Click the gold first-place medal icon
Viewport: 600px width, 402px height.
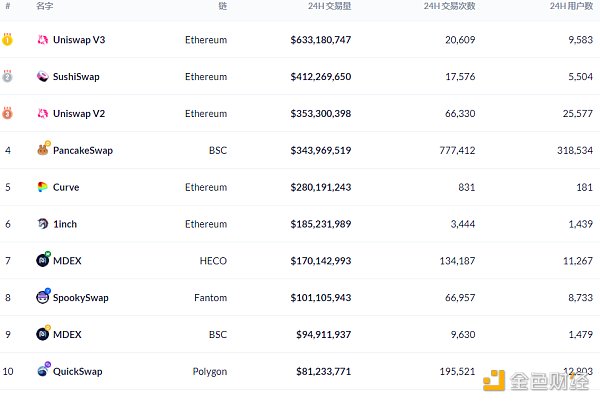7,40
